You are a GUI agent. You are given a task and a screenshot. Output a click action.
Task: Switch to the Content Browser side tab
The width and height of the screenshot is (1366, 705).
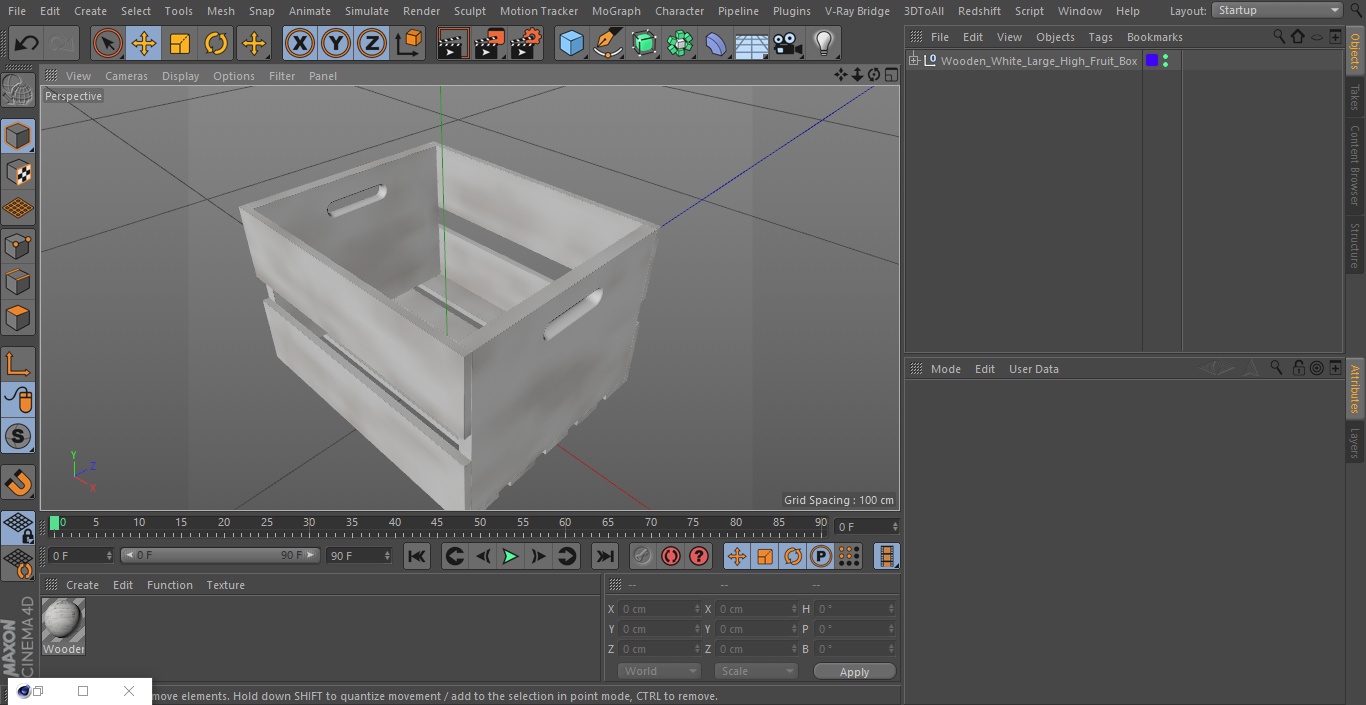coord(1355,164)
